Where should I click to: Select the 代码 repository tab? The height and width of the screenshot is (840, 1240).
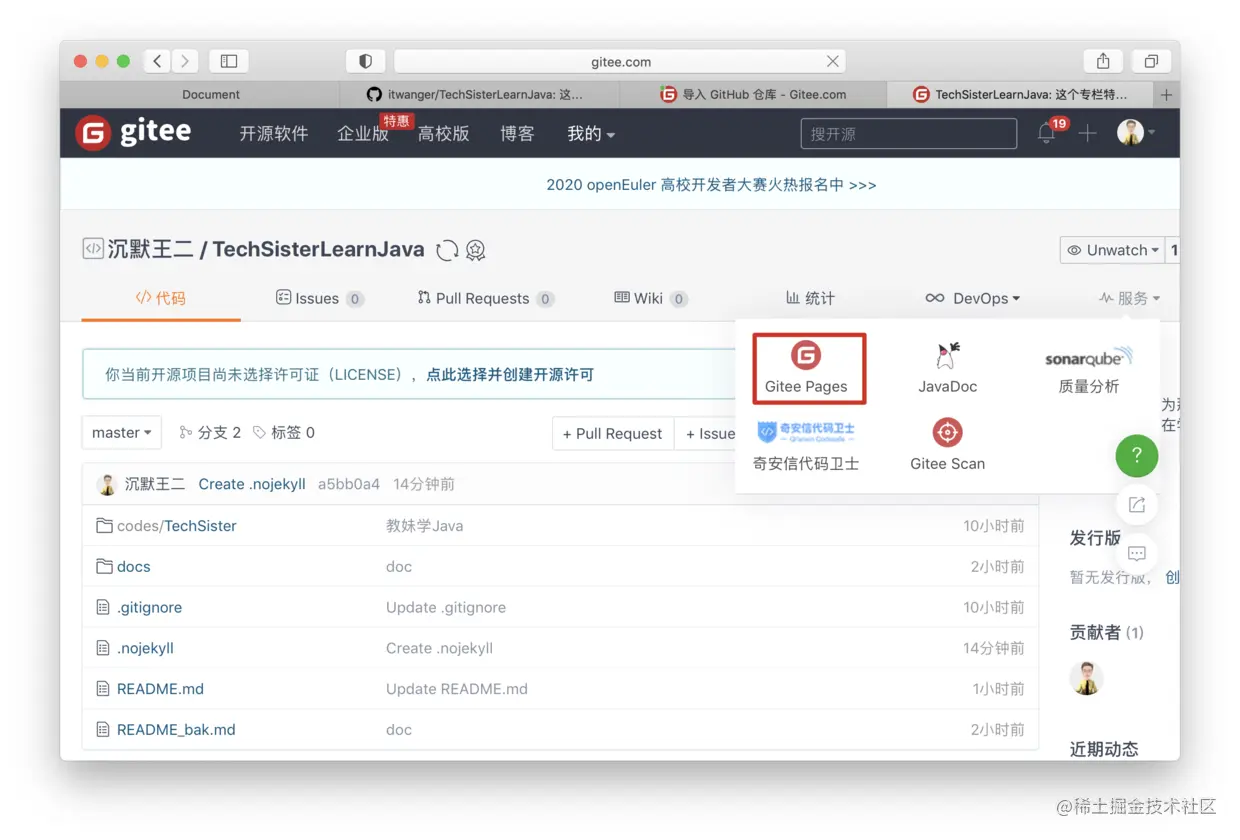161,298
